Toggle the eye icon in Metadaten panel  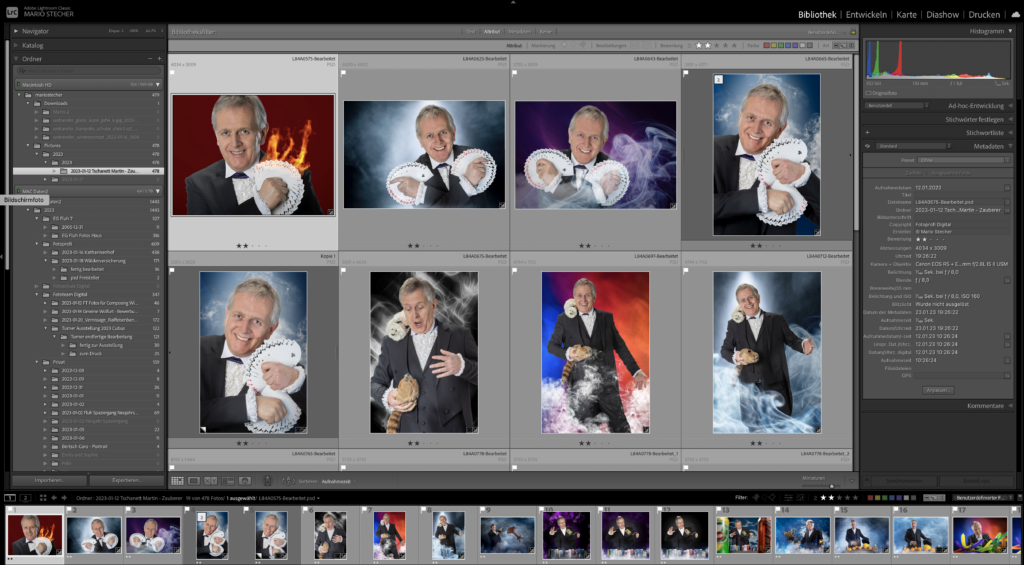(x=867, y=146)
